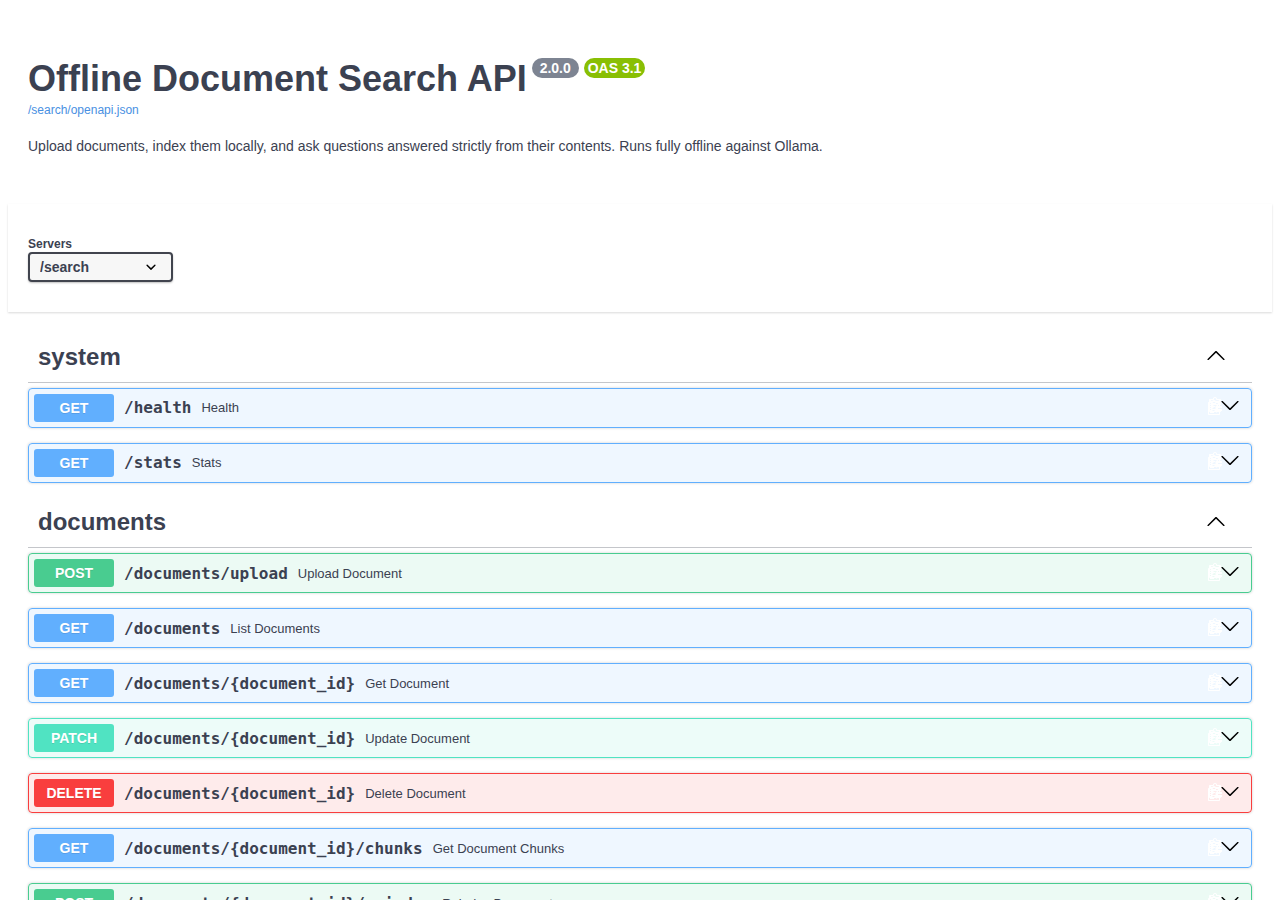Image resolution: width=1280 pixels, height=900 pixels.
Task: Open the Servers /search dropdown
Action: tap(100, 267)
